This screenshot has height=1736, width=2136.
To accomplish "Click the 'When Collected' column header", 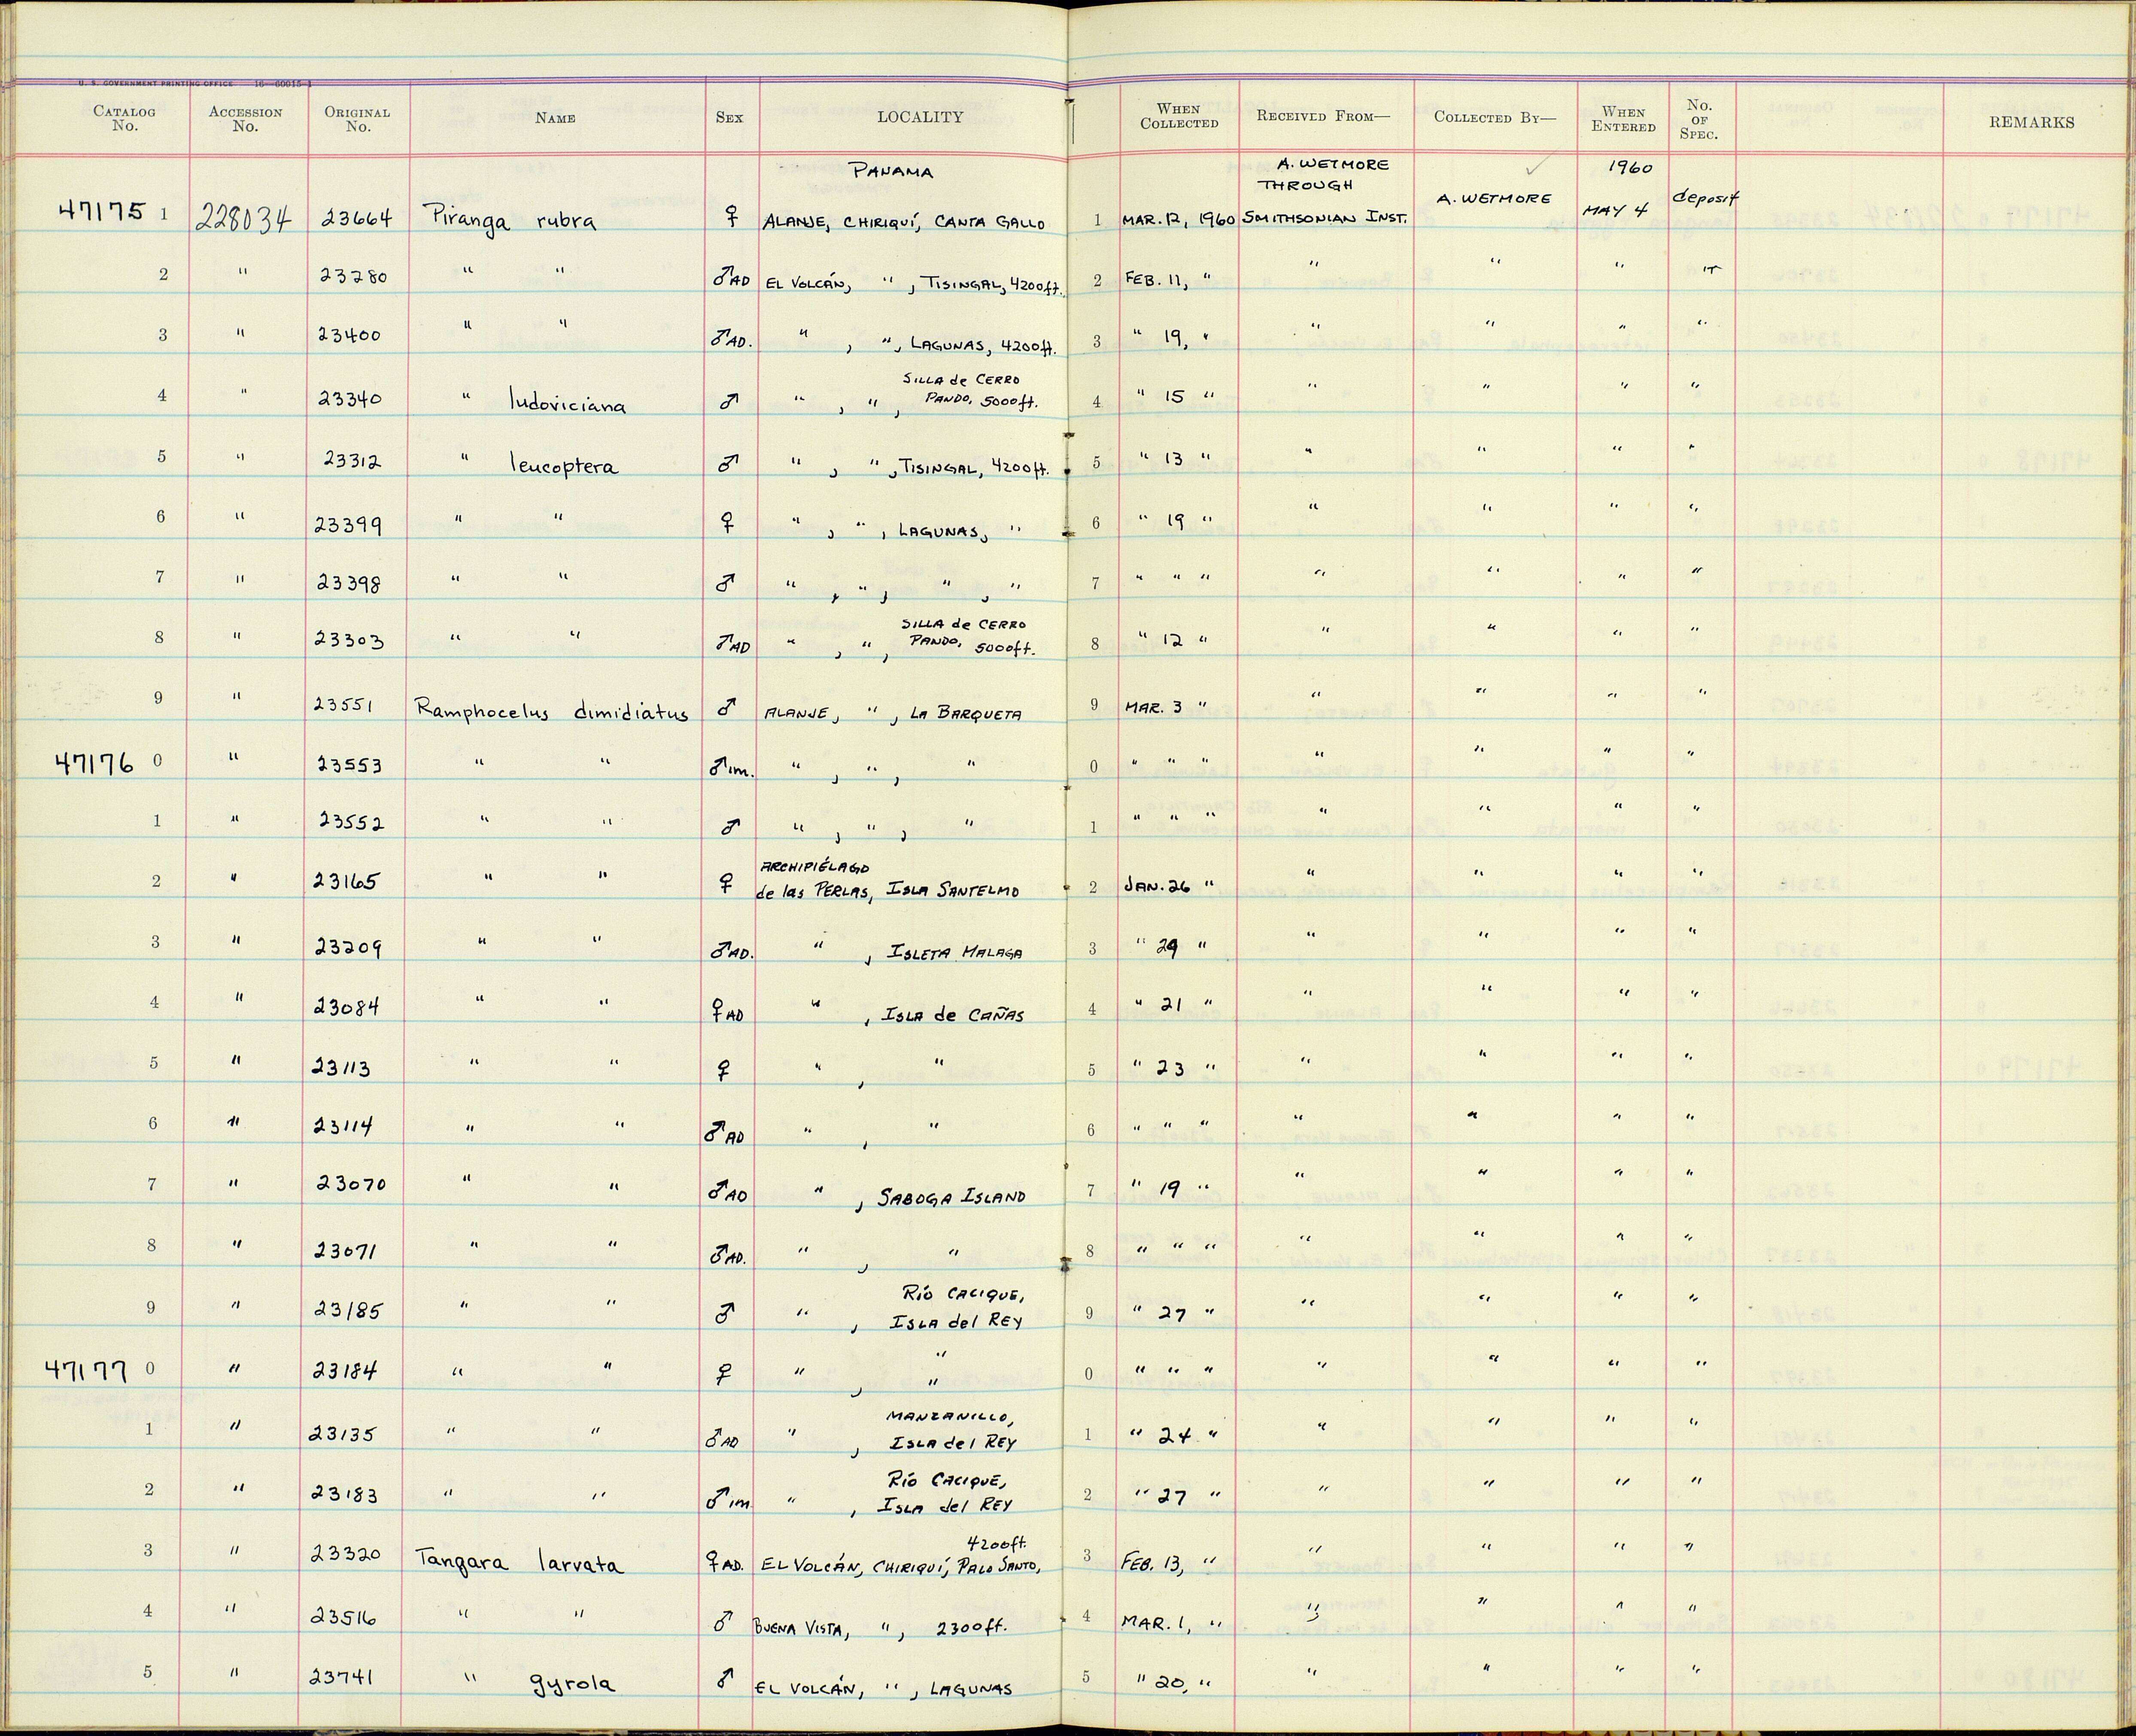I will (1179, 116).
